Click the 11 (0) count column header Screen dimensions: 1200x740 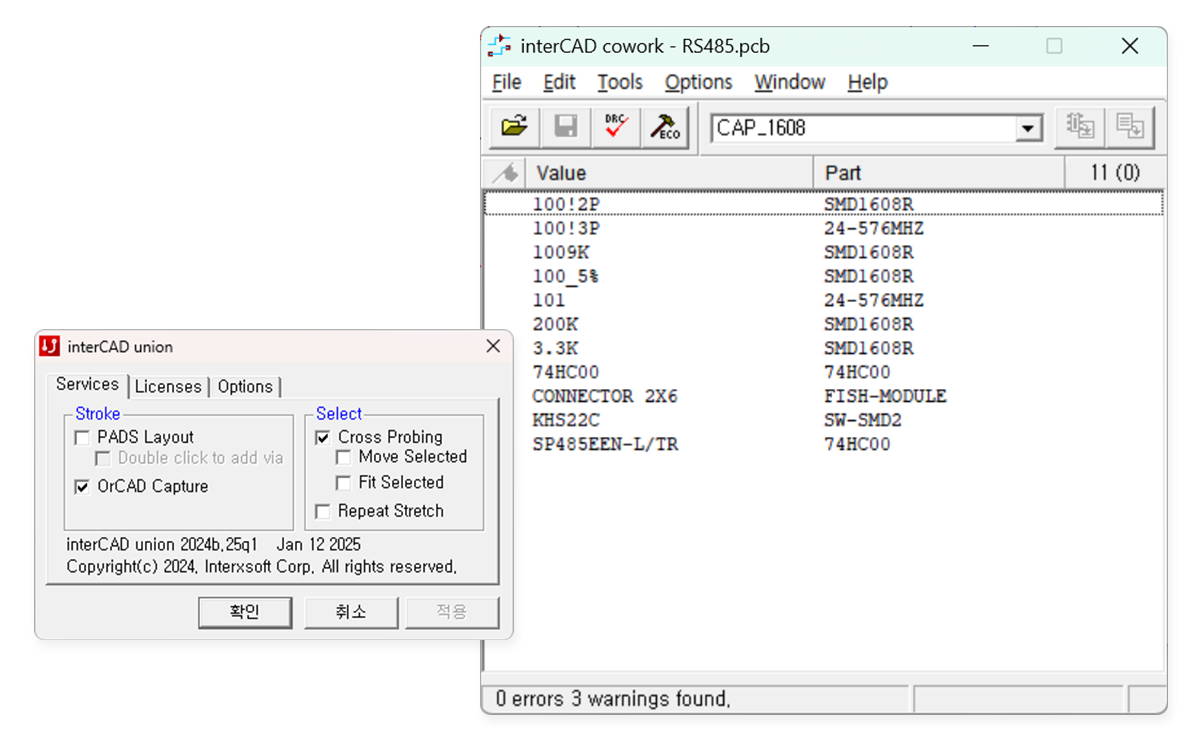click(1115, 173)
